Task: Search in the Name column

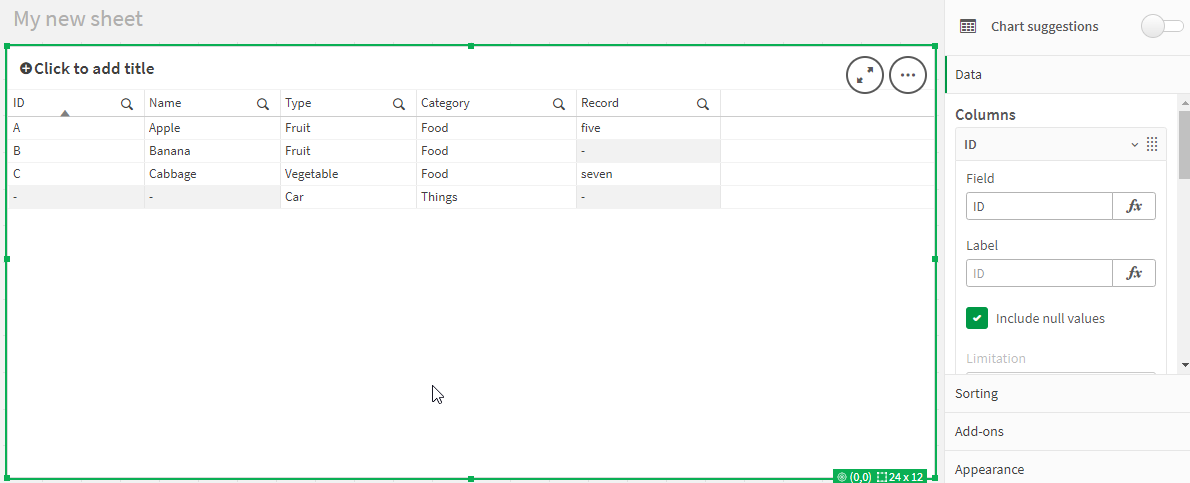Action: 263,104
